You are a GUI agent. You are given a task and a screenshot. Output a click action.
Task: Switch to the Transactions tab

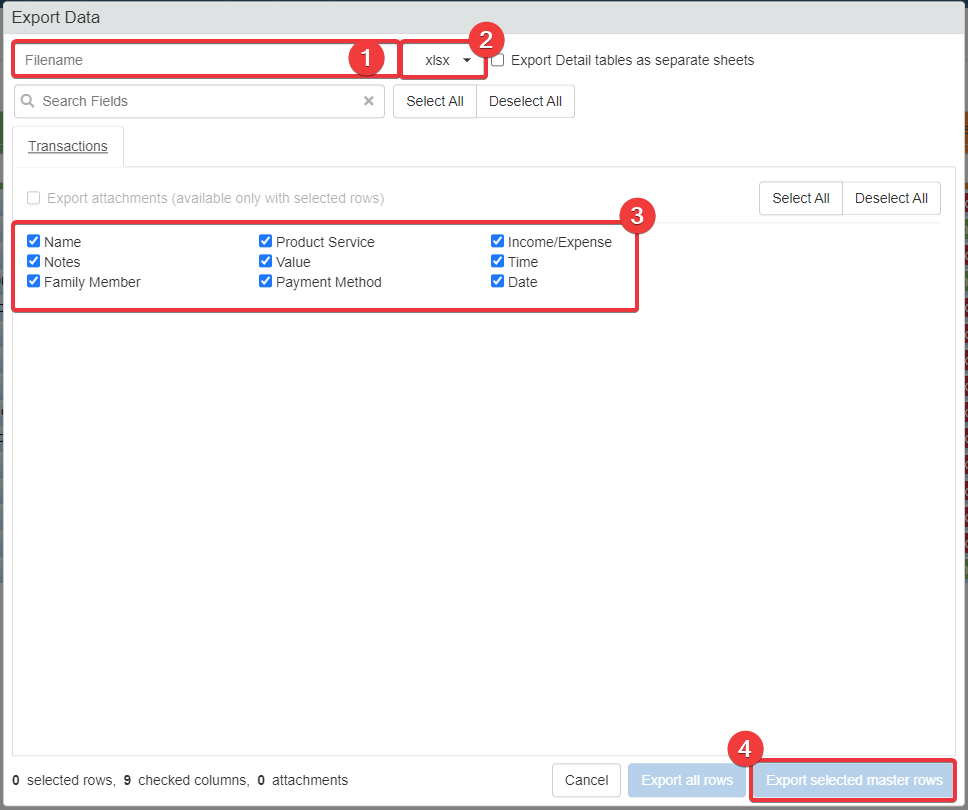[x=68, y=146]
